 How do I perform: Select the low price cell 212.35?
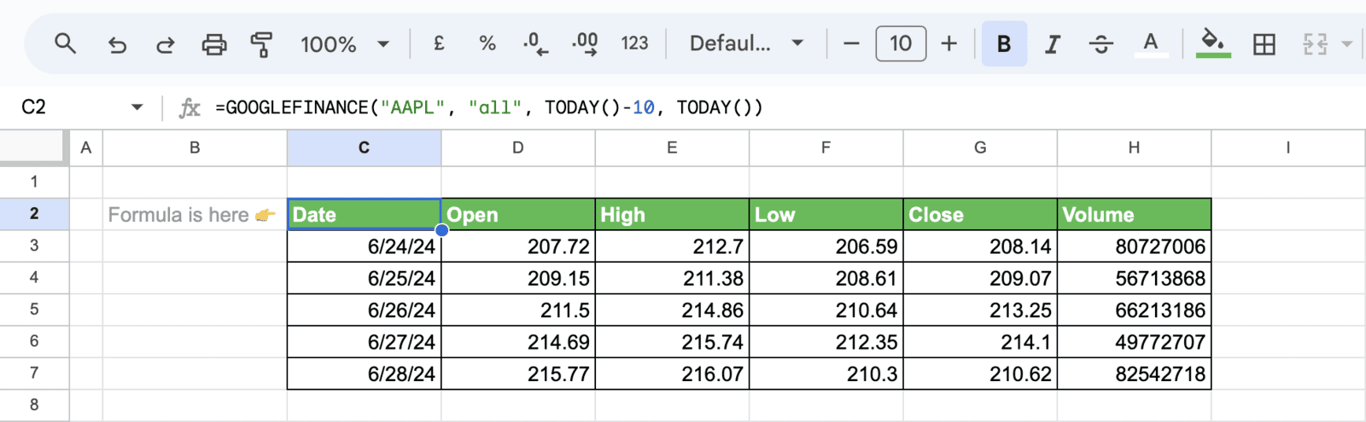(x=826, y=342)
